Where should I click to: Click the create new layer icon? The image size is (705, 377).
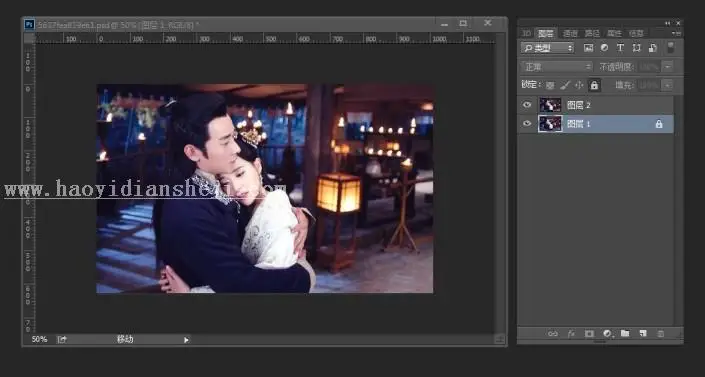(643, 333)
